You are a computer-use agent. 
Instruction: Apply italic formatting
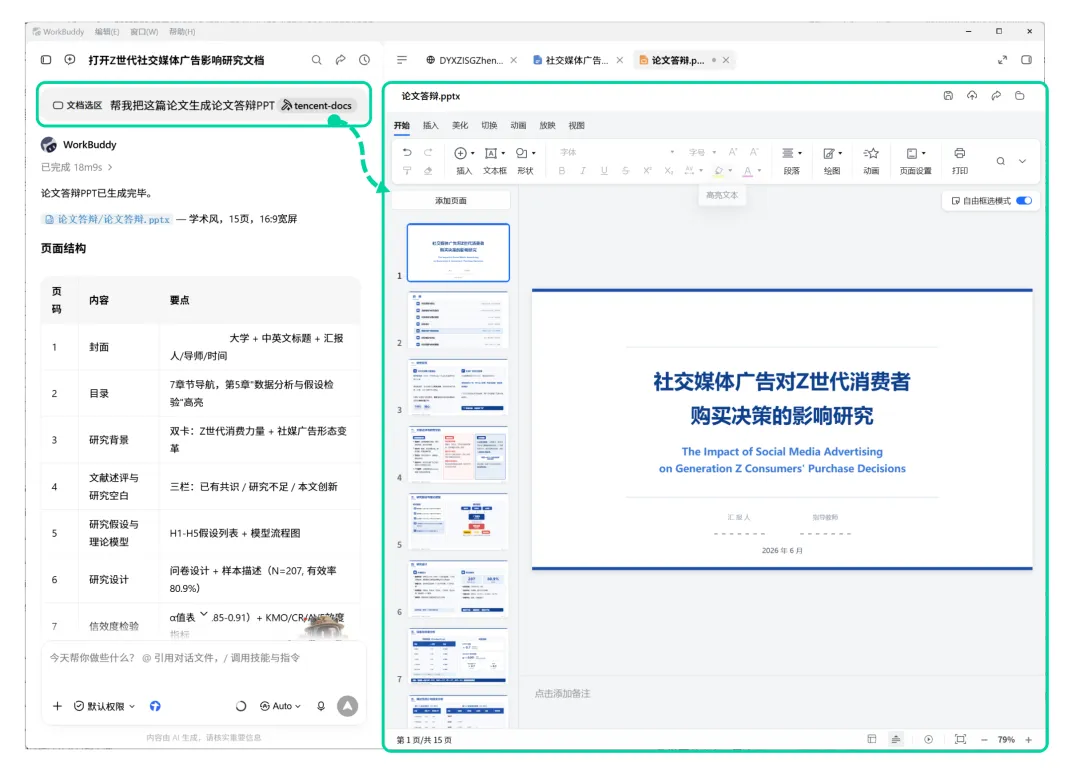click(583, 171)
